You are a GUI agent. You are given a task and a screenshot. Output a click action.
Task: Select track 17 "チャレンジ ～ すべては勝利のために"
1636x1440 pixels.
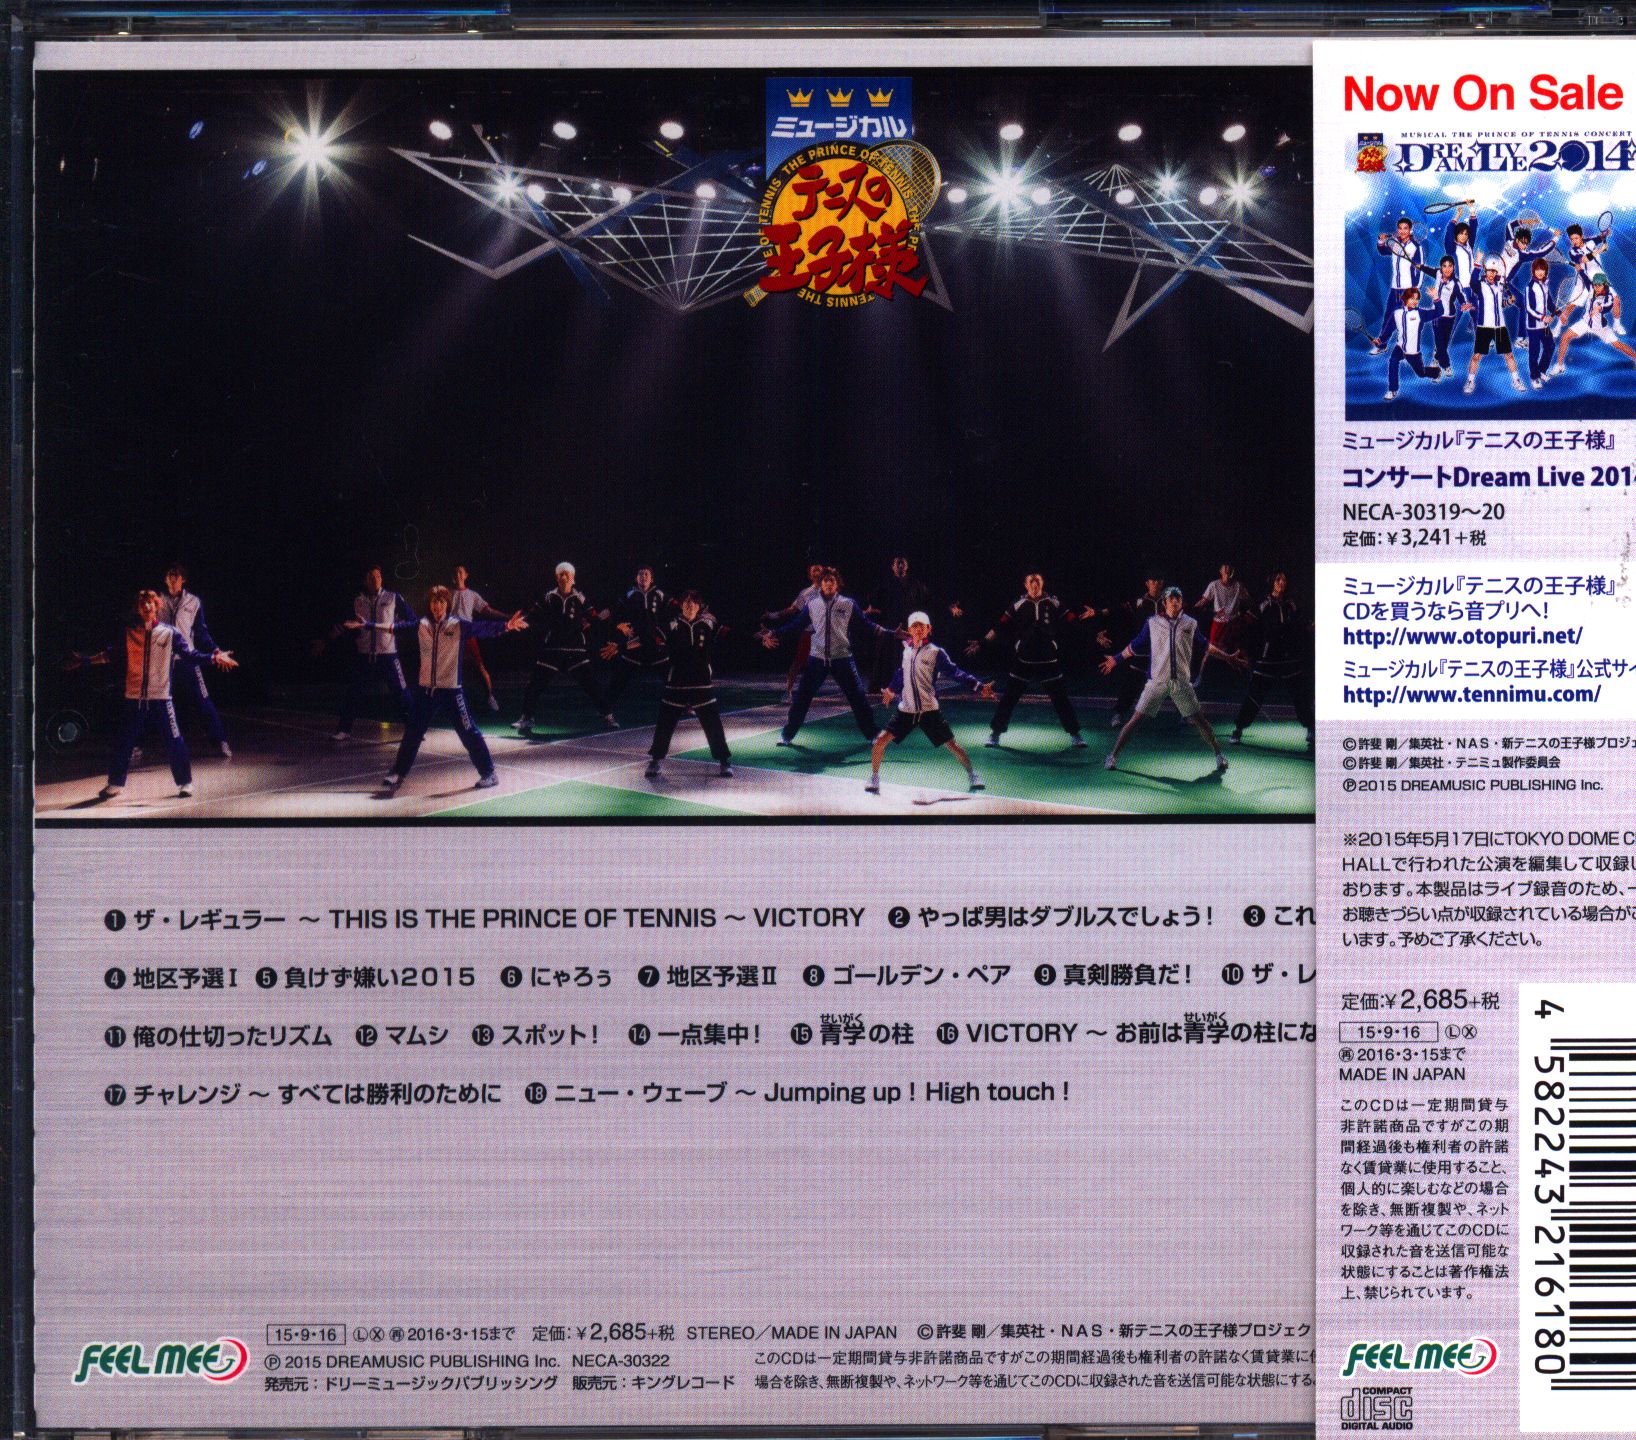[x=302, y=1093]
